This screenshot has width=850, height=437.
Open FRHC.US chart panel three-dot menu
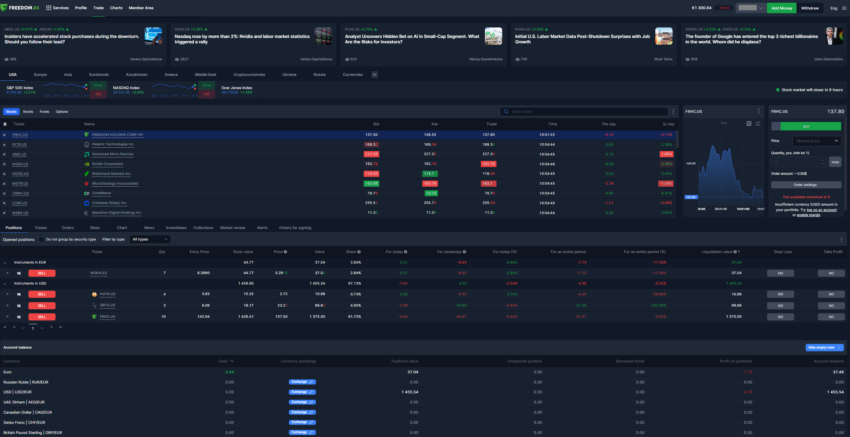[759, 111]
